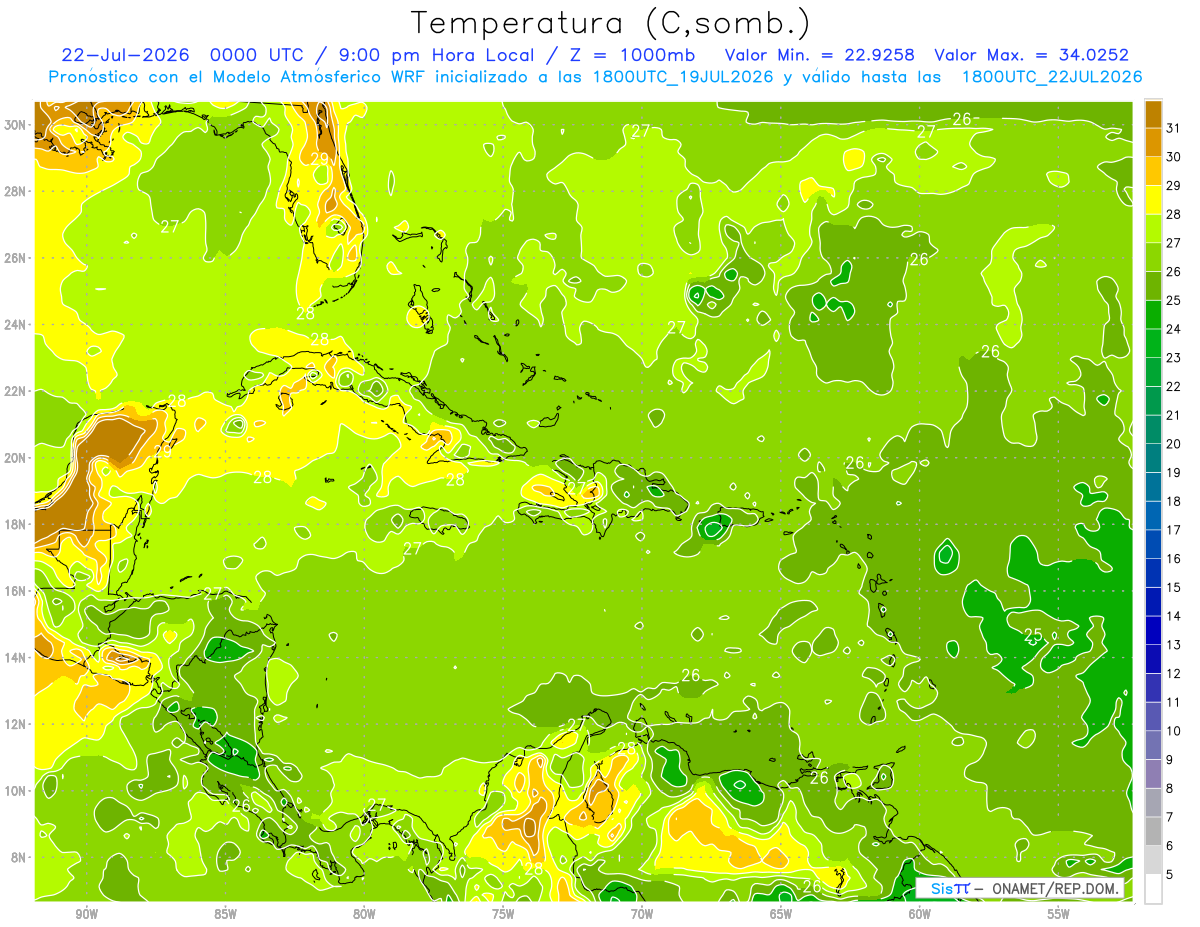
Task: Click the legend scale value 5
Action: point(1170,874)
